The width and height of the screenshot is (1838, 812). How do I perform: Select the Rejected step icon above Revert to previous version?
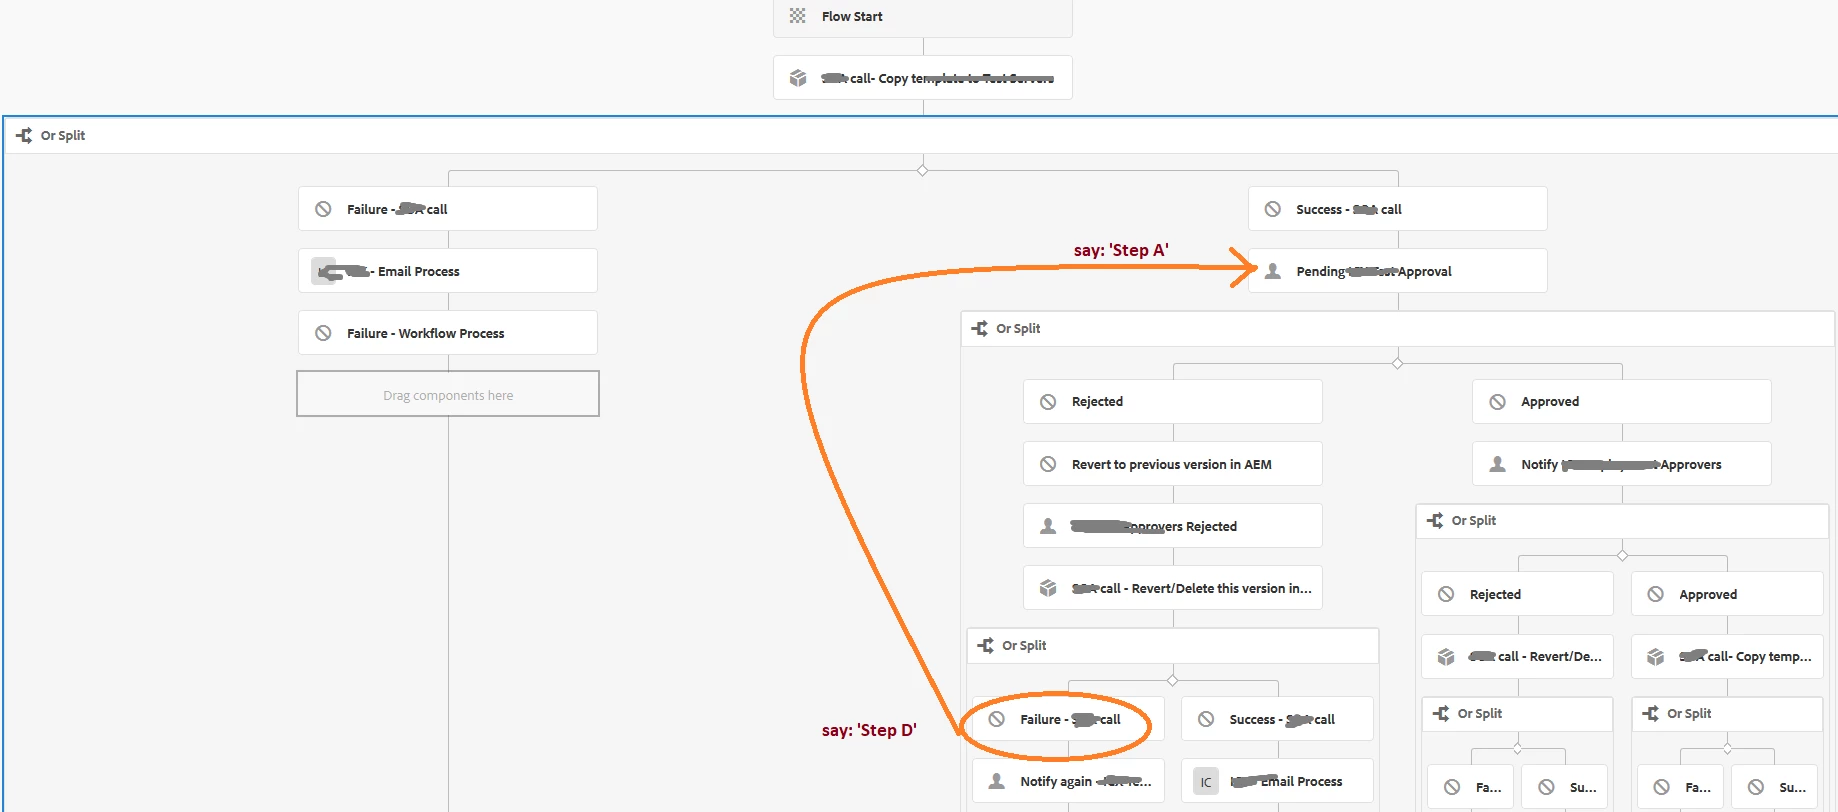(x=1048, y=401)
